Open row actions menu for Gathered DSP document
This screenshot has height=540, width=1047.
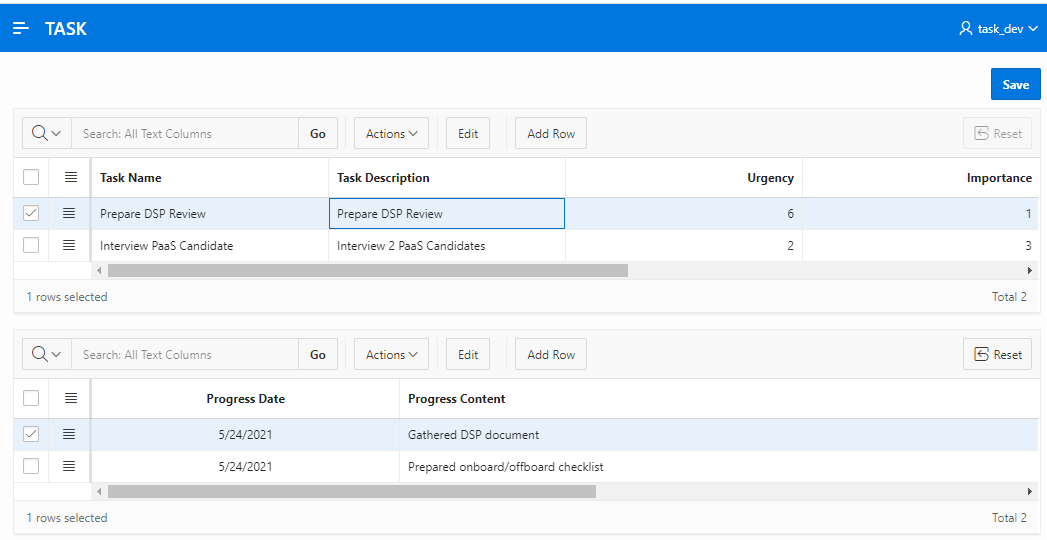pos(70,434)
